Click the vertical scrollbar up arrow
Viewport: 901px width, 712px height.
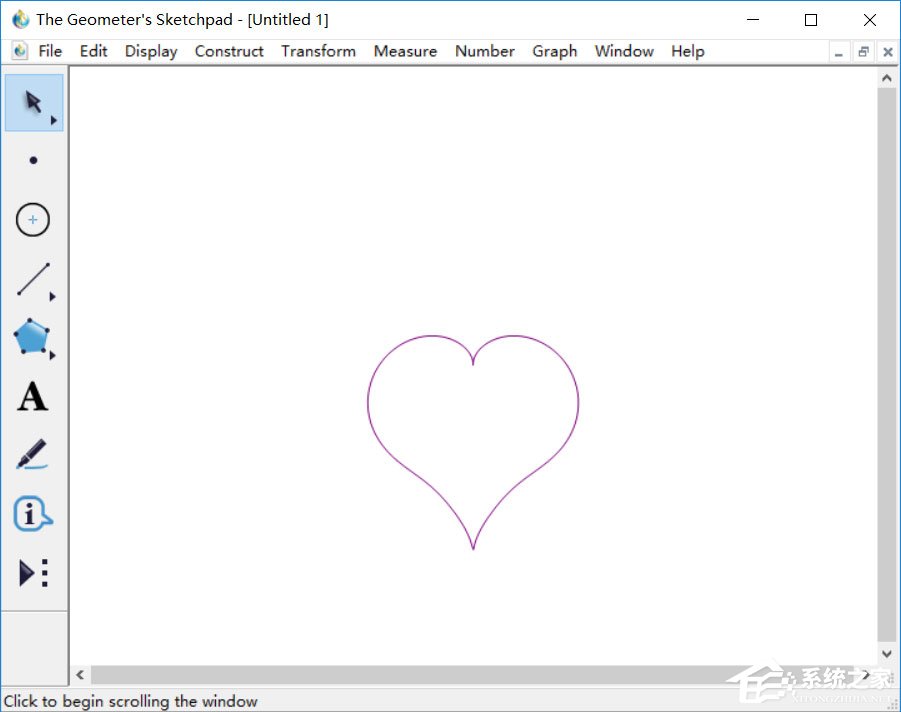click(x=887, y=77)
